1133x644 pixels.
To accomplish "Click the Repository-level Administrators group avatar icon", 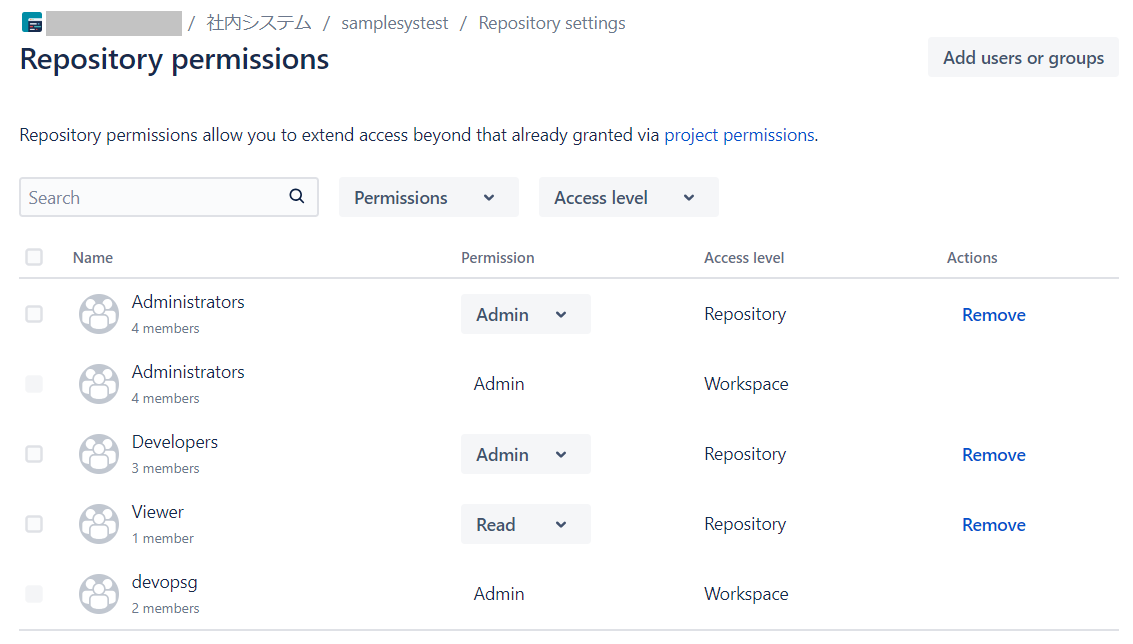I will pos(99,314).
